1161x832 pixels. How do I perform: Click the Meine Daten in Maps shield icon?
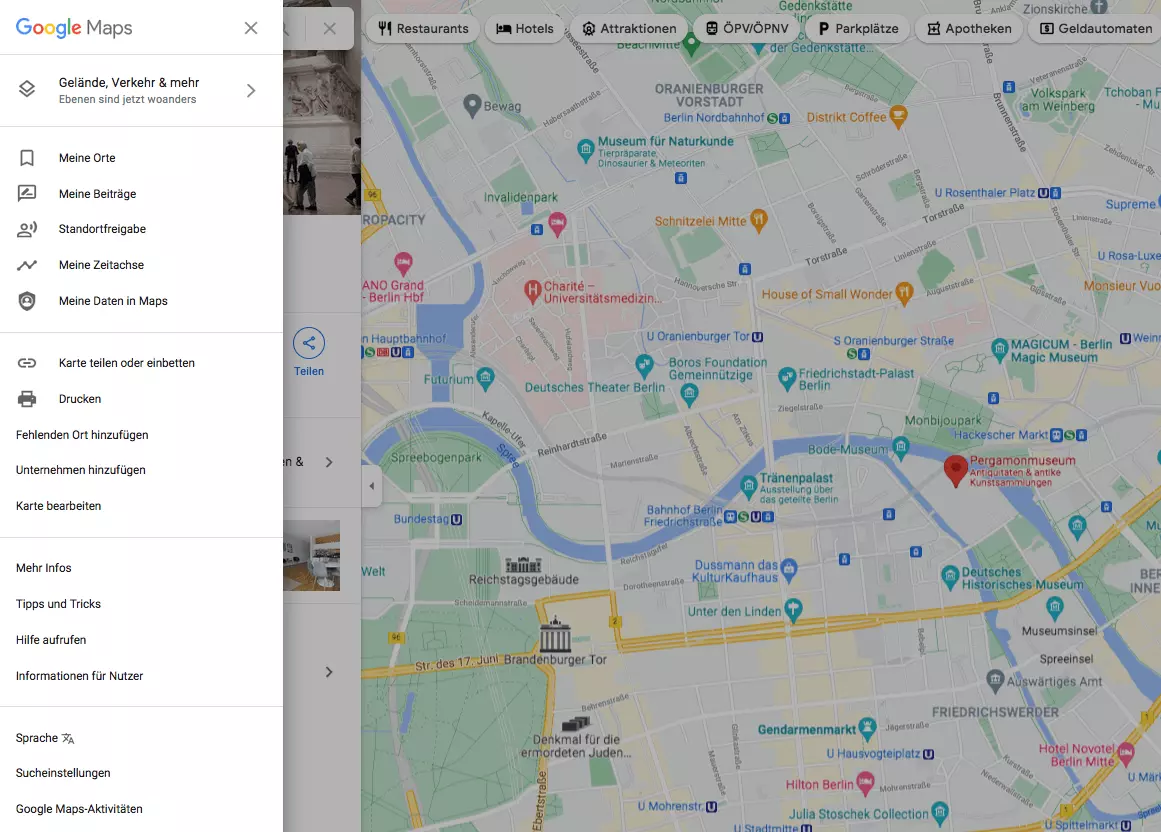pos(27,301)
